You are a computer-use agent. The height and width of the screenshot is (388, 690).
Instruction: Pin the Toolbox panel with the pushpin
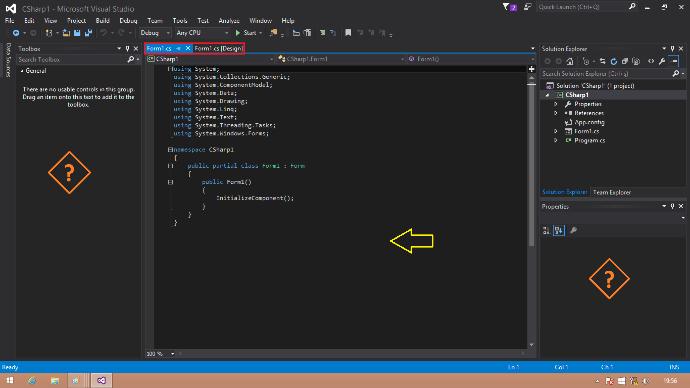[127, 49]
